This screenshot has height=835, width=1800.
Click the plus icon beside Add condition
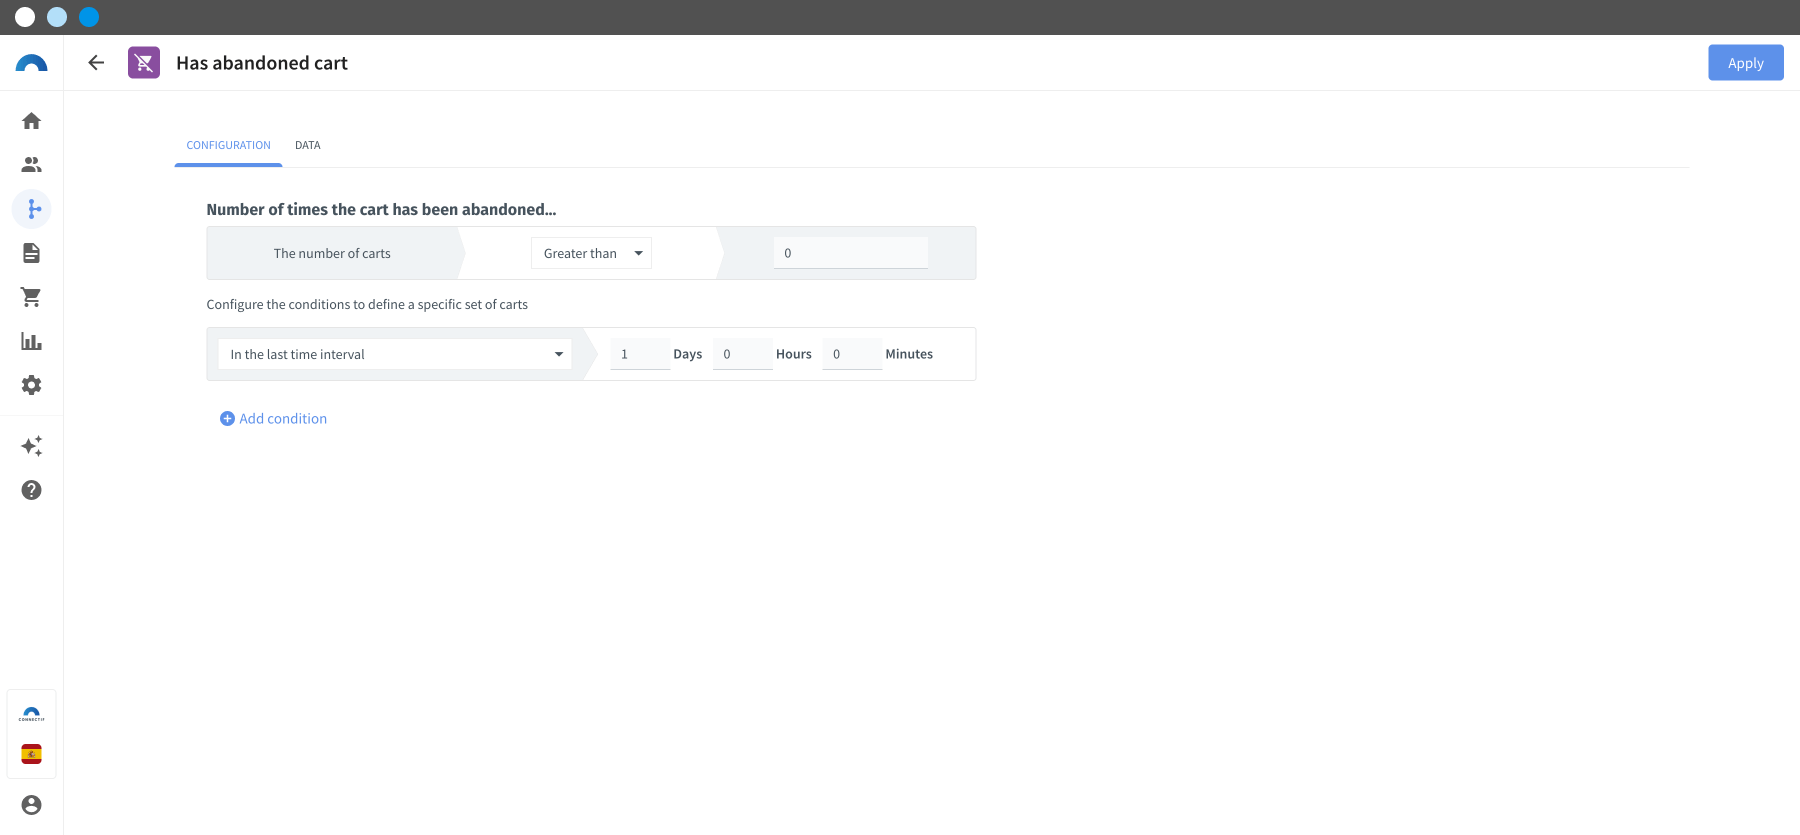click(x=227, y=419)
